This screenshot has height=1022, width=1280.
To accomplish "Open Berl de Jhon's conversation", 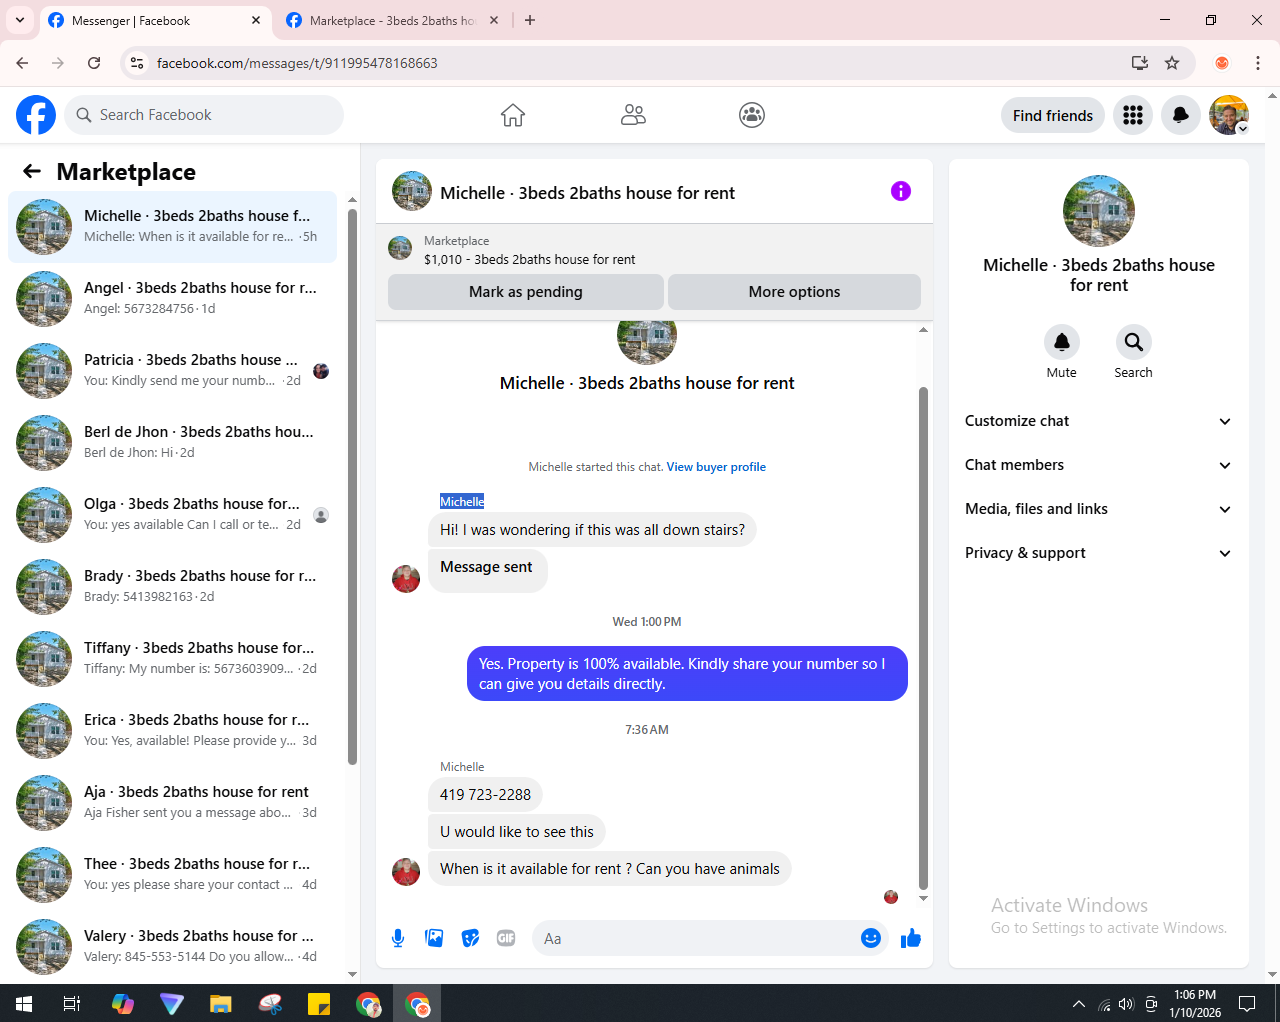I will pyautogui.click(x=173, y=442).
